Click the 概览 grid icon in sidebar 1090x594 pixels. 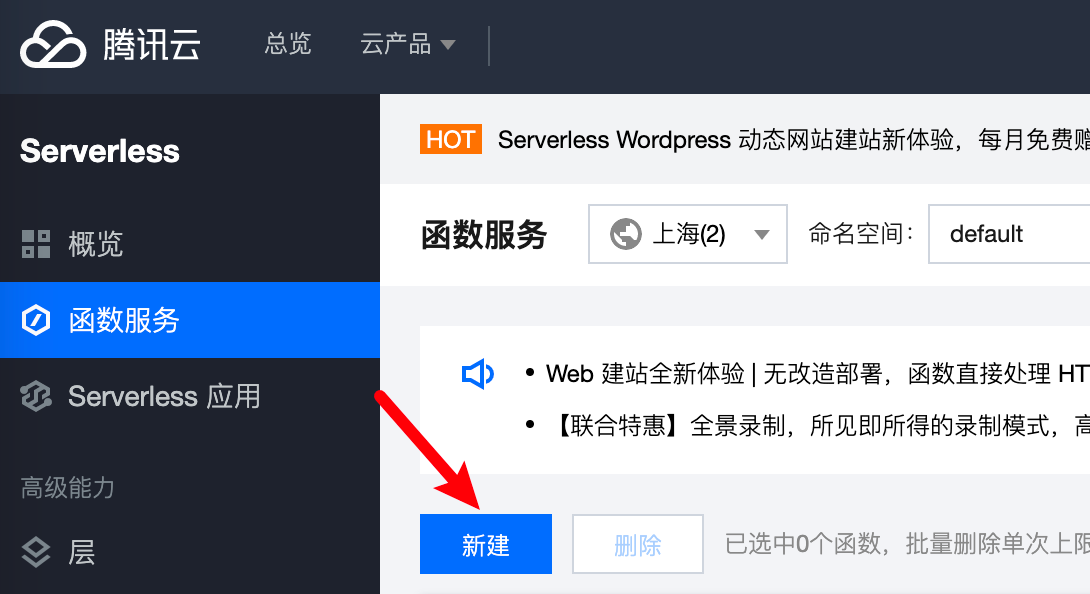pos(36,244)
